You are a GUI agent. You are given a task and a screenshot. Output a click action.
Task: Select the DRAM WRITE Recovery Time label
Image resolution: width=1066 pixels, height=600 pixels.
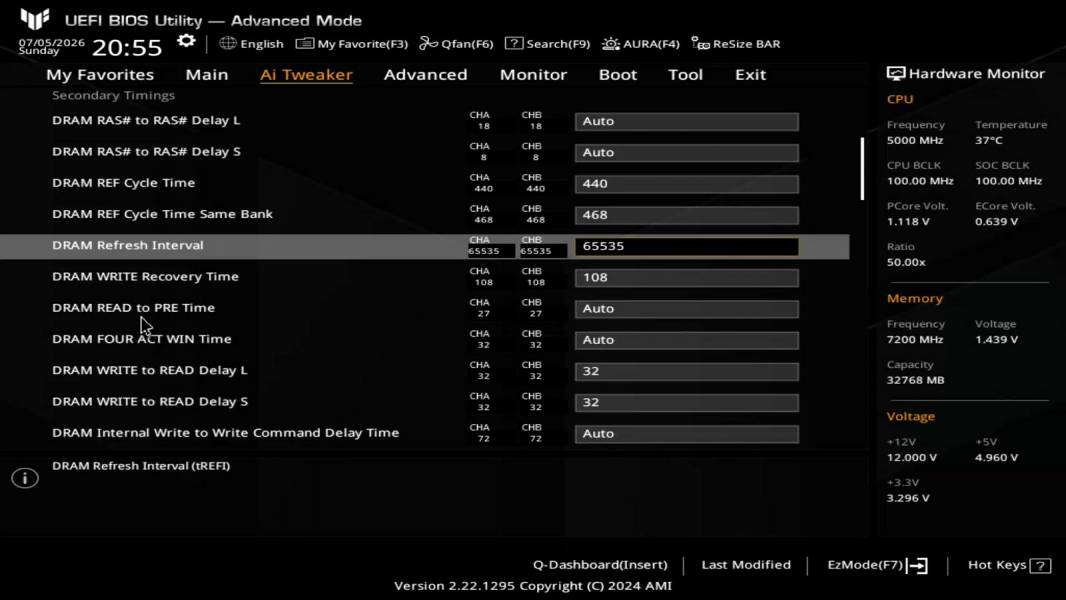[145, 277]
